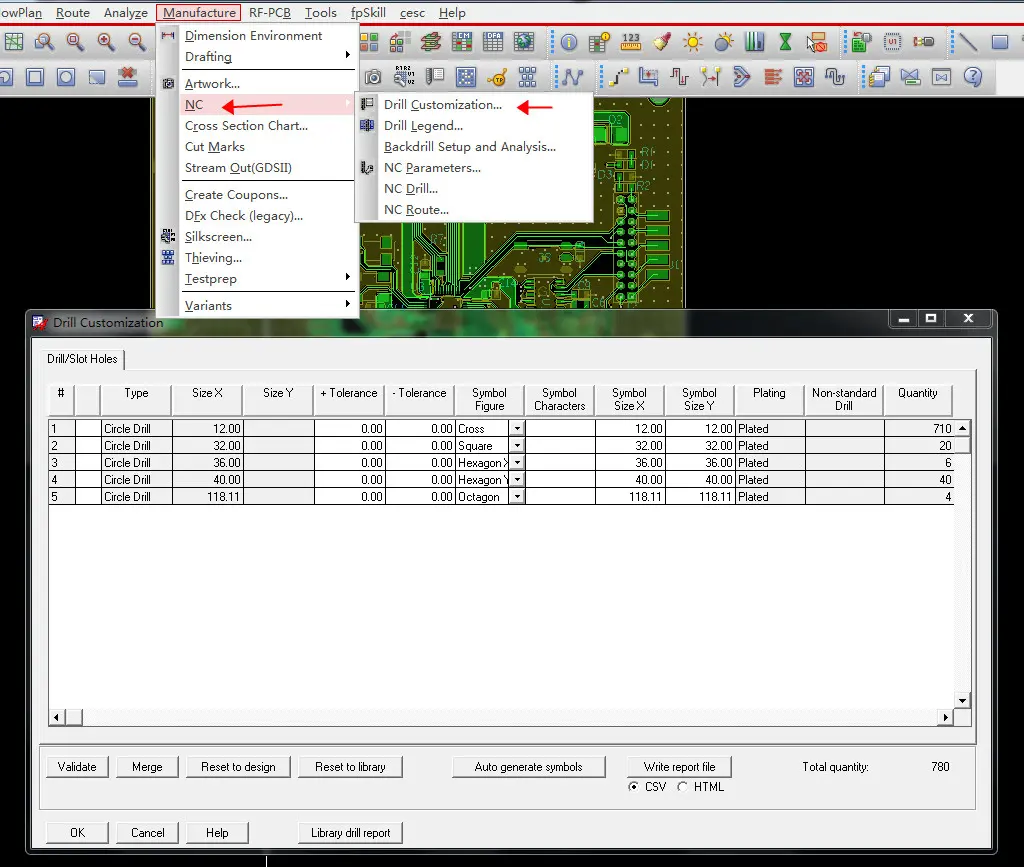Open the RF-PCB menu
Image resolution: width=1024 pixels, height=867 pixels.
click(x=270, y=12)
